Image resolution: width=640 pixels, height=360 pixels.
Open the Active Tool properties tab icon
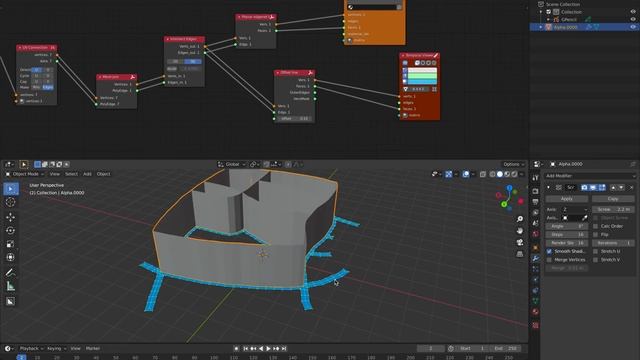(x=536, y=178)
